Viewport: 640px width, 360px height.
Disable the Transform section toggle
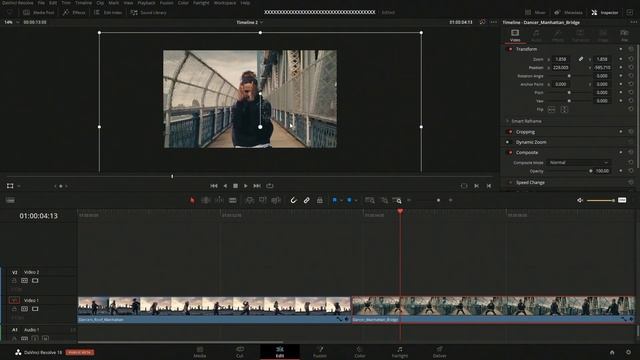(x=510, y=49)
